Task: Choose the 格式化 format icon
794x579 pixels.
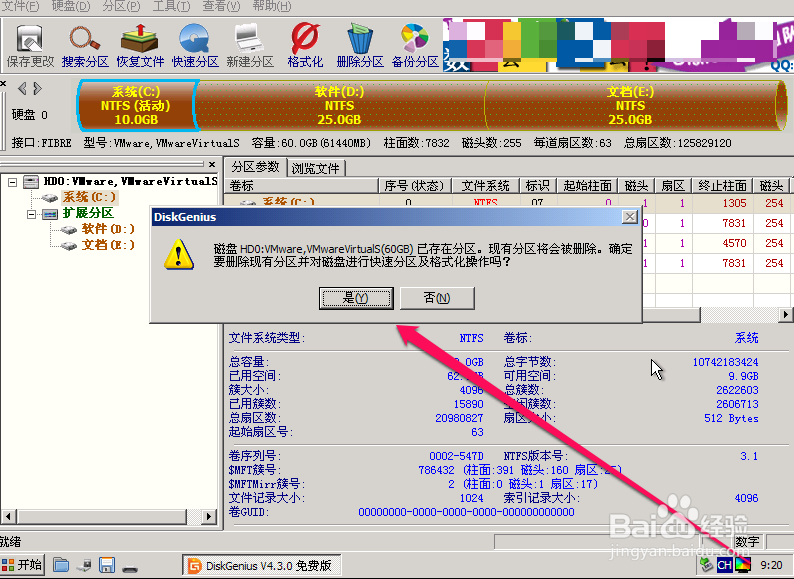Action: tap(305, 45)
